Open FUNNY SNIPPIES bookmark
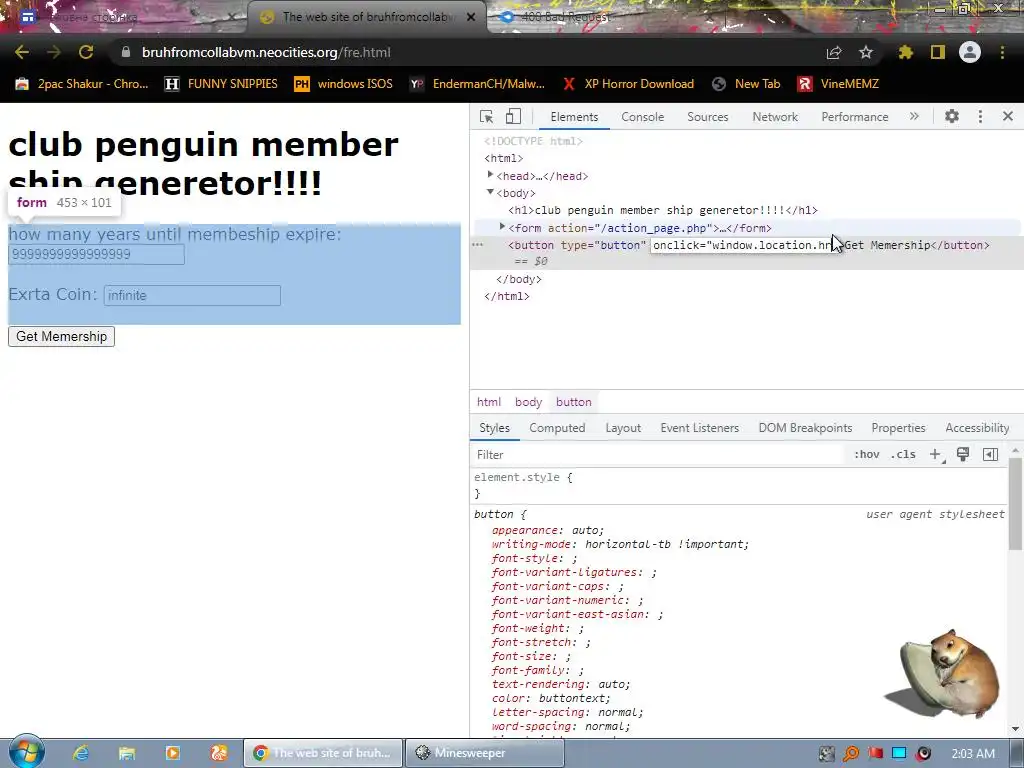Image resolution: width=1024 pixels, height=768 pixels. tap(221, 84)
